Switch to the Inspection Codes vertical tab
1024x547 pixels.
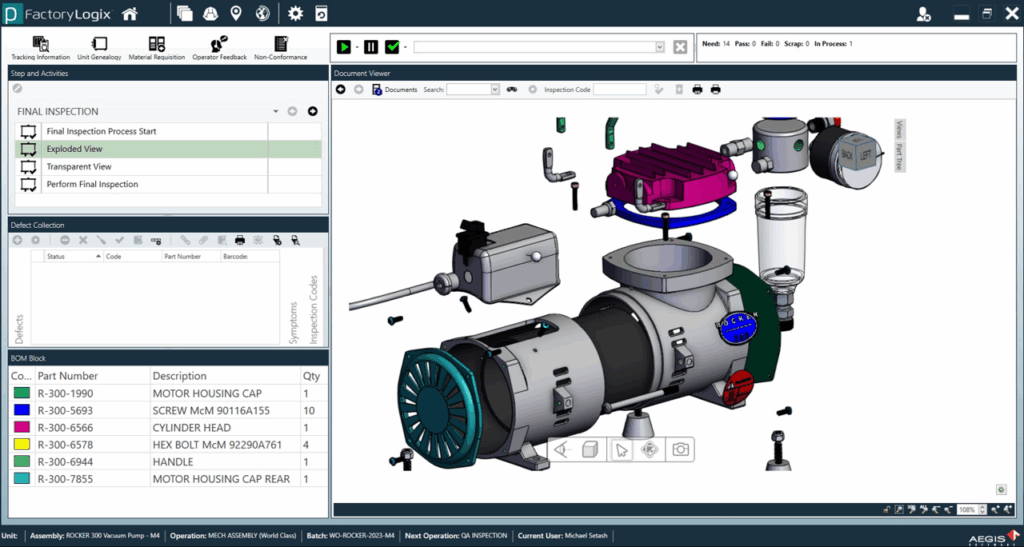(x=313, y=310)
